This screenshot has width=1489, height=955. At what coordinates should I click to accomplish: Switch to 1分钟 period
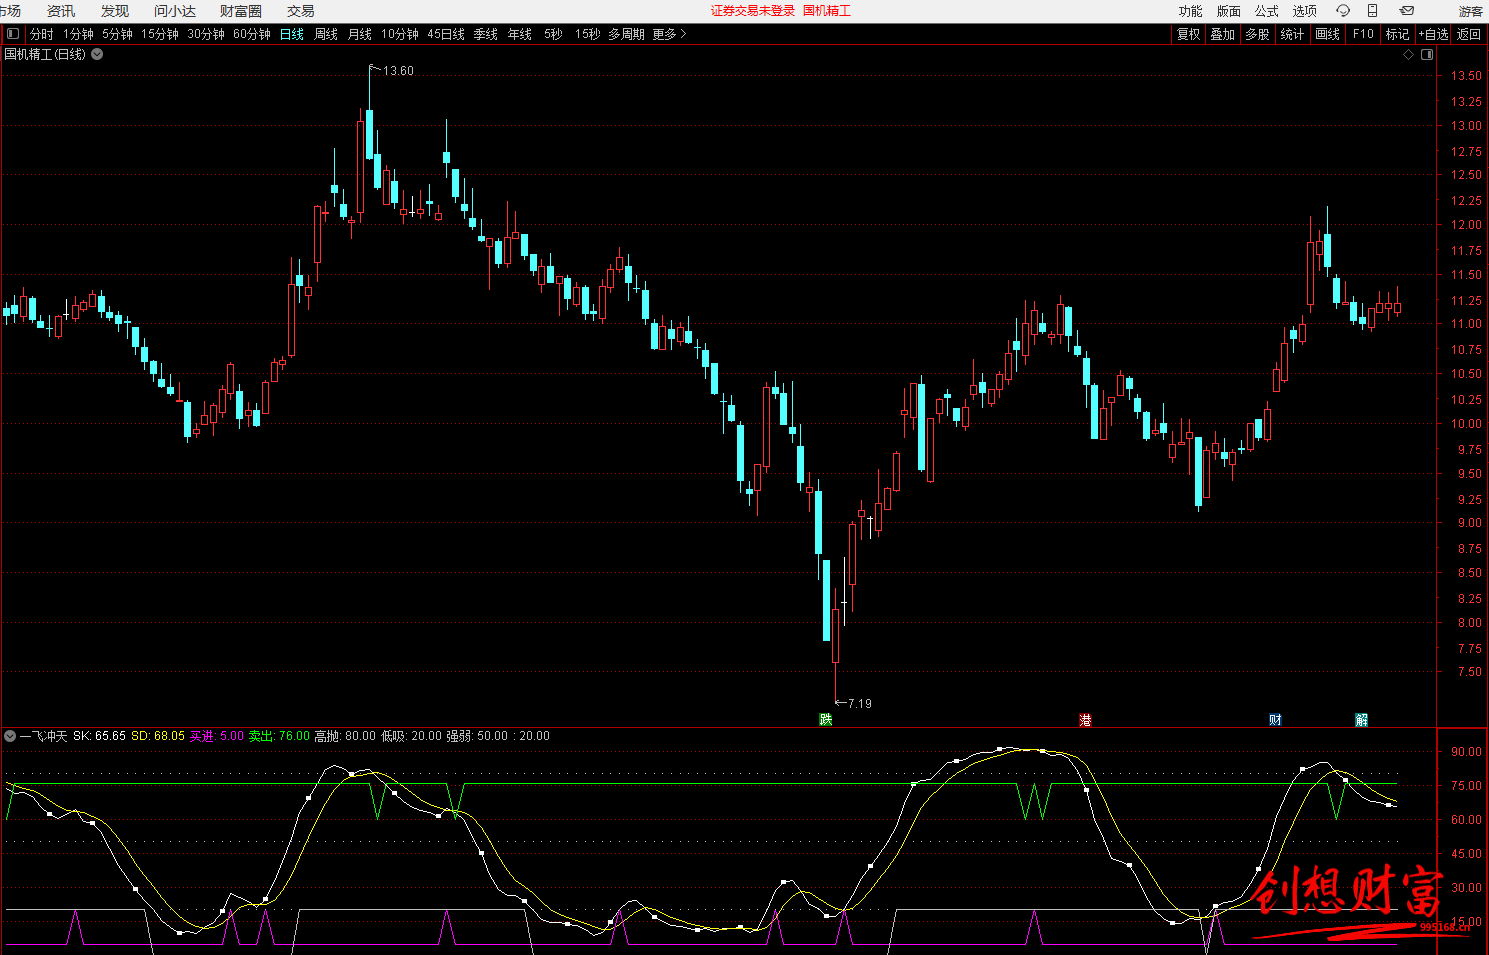pos(78,34)
